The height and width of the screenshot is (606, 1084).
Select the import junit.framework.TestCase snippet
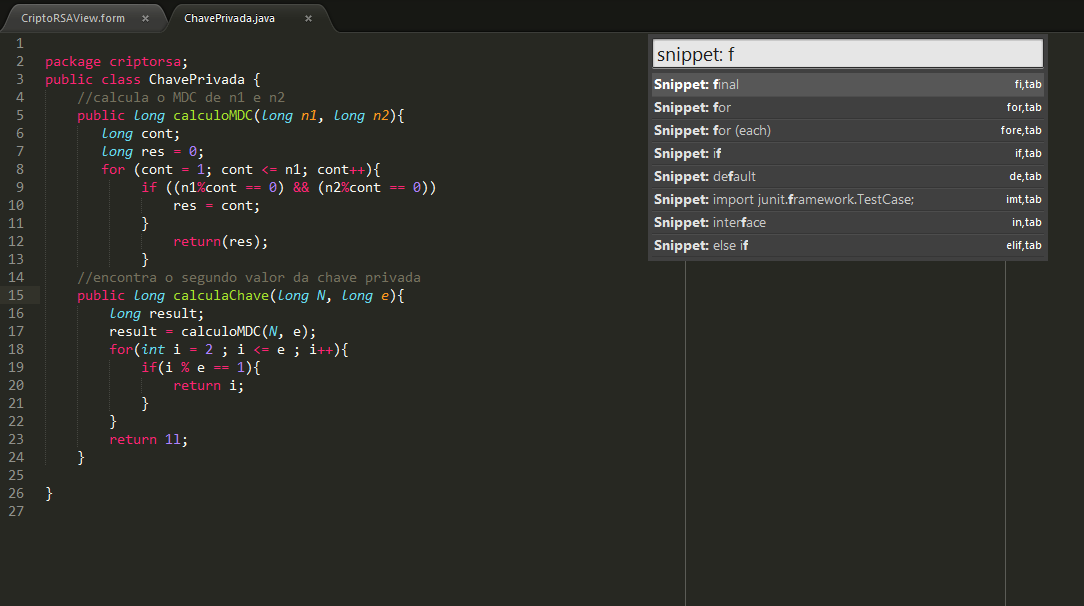point(780,199)
